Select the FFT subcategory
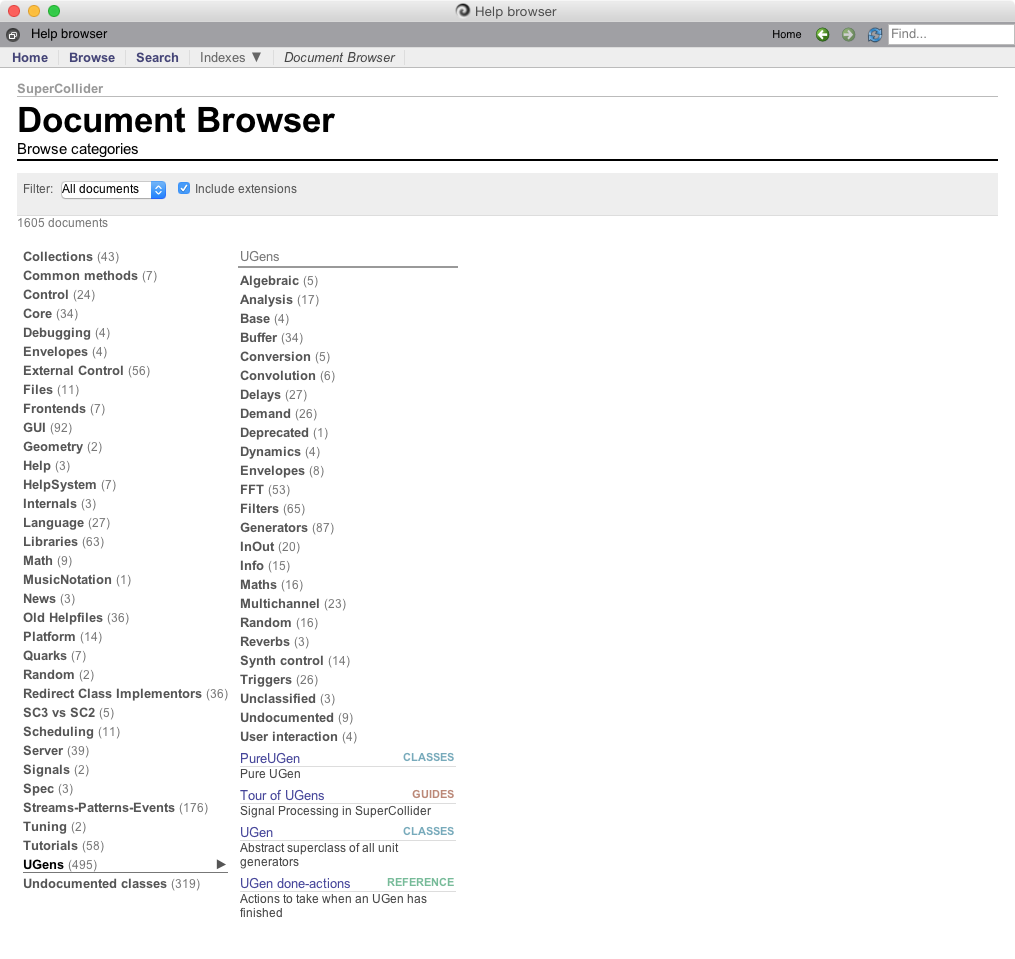Image resolution: width=1015 pixels, height=959 pixels. 265,490
